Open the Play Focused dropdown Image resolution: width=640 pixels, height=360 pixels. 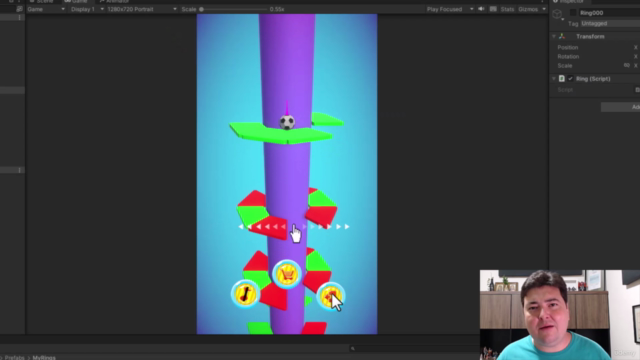coord(450,9)
